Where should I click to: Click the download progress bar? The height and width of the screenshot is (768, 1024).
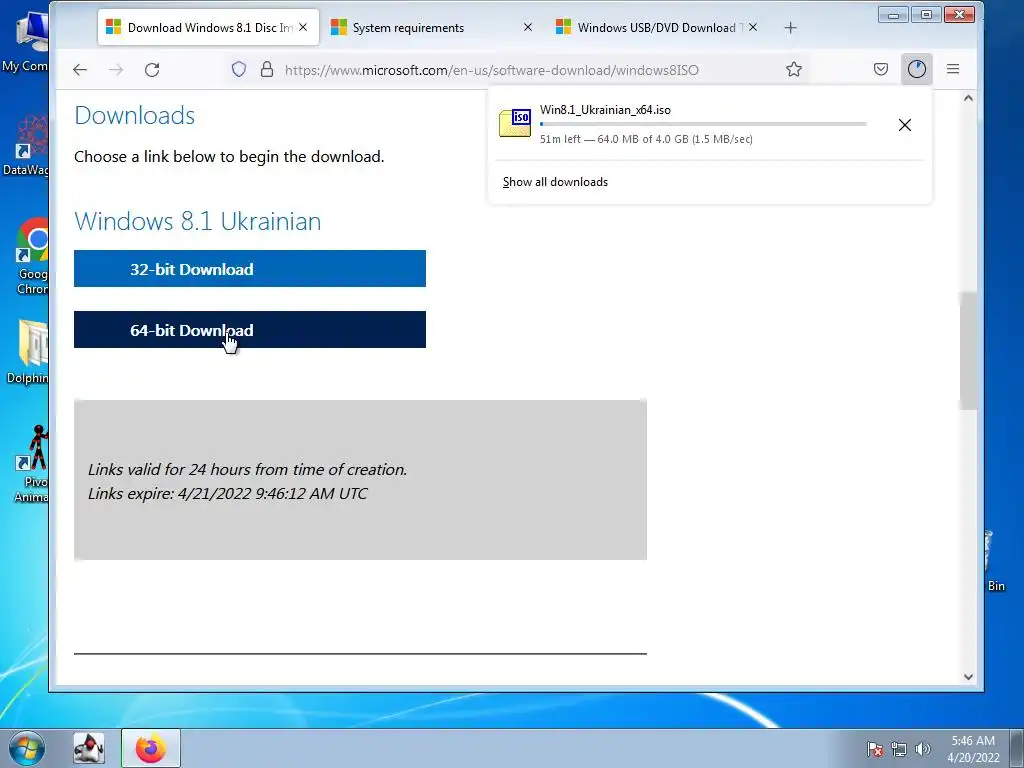(x=703, y=123)
